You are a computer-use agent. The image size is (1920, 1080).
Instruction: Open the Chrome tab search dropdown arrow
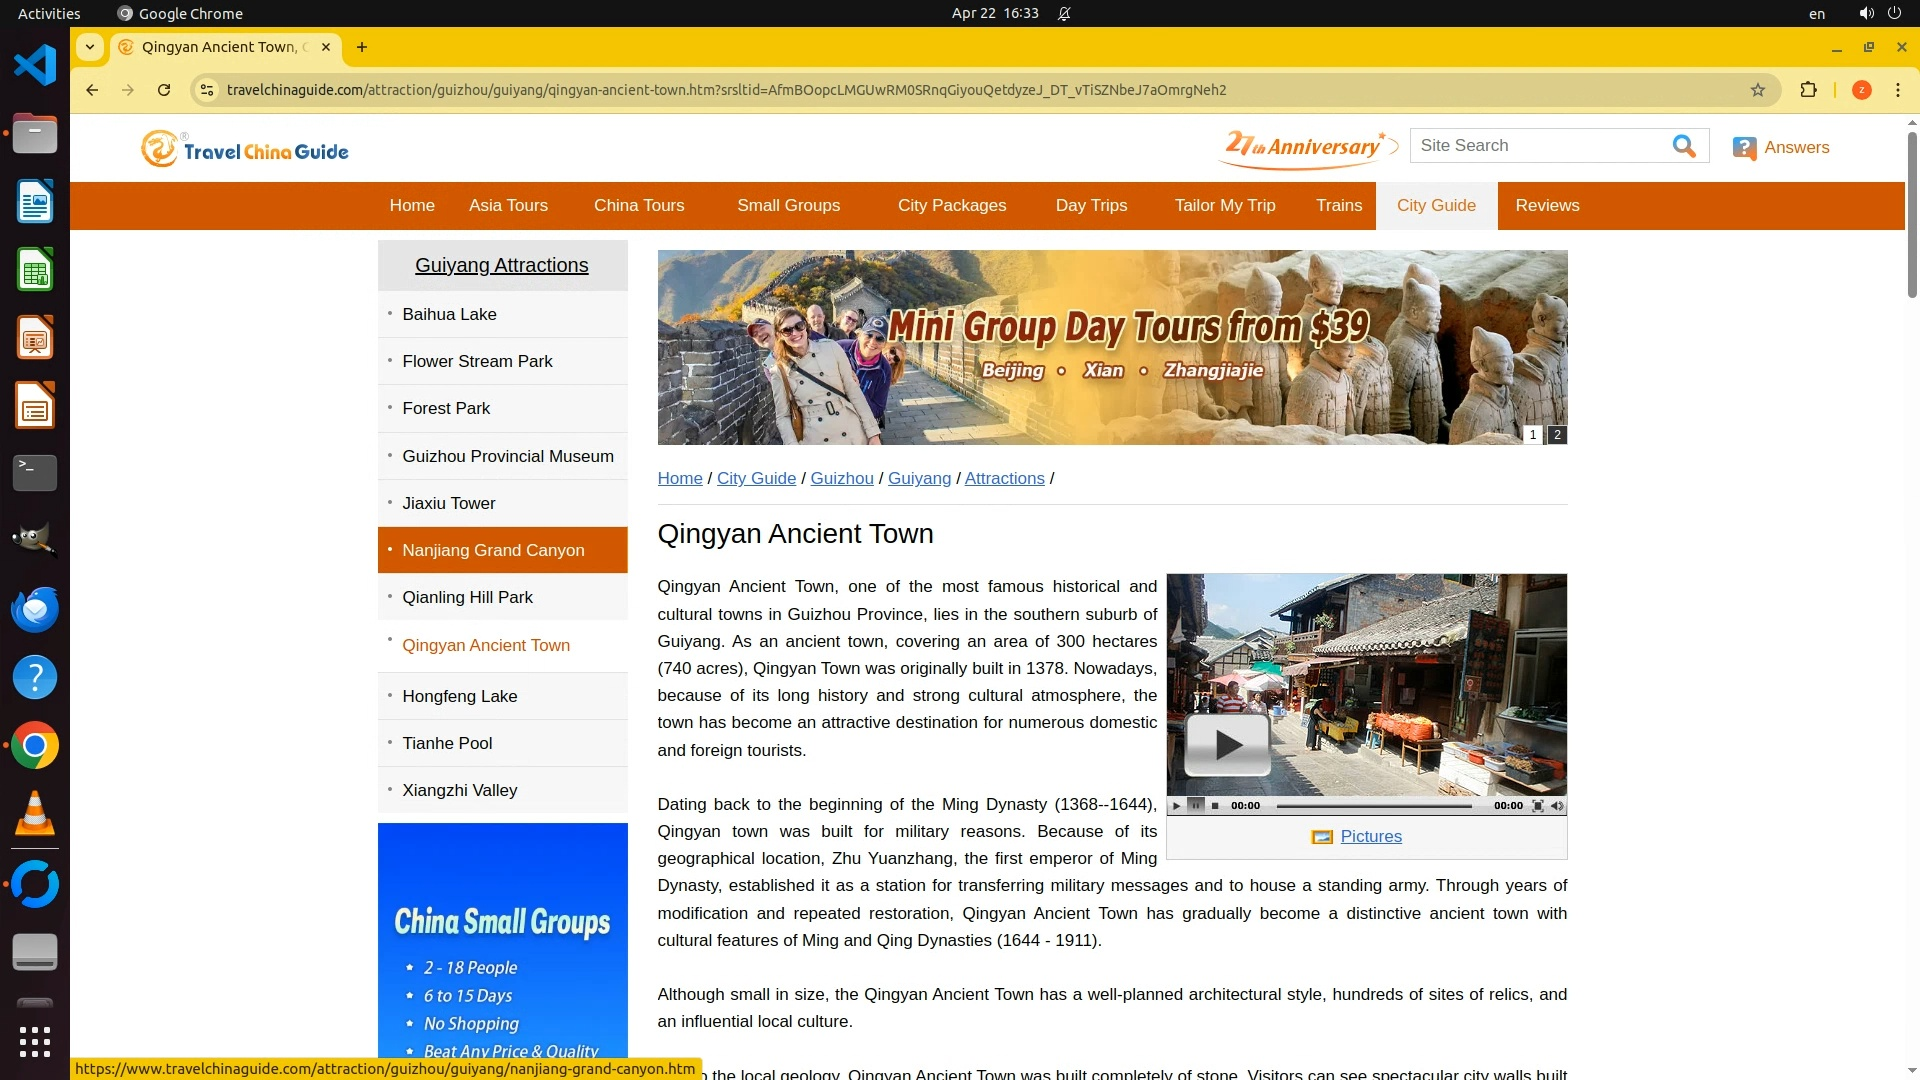tap(90, 47)
